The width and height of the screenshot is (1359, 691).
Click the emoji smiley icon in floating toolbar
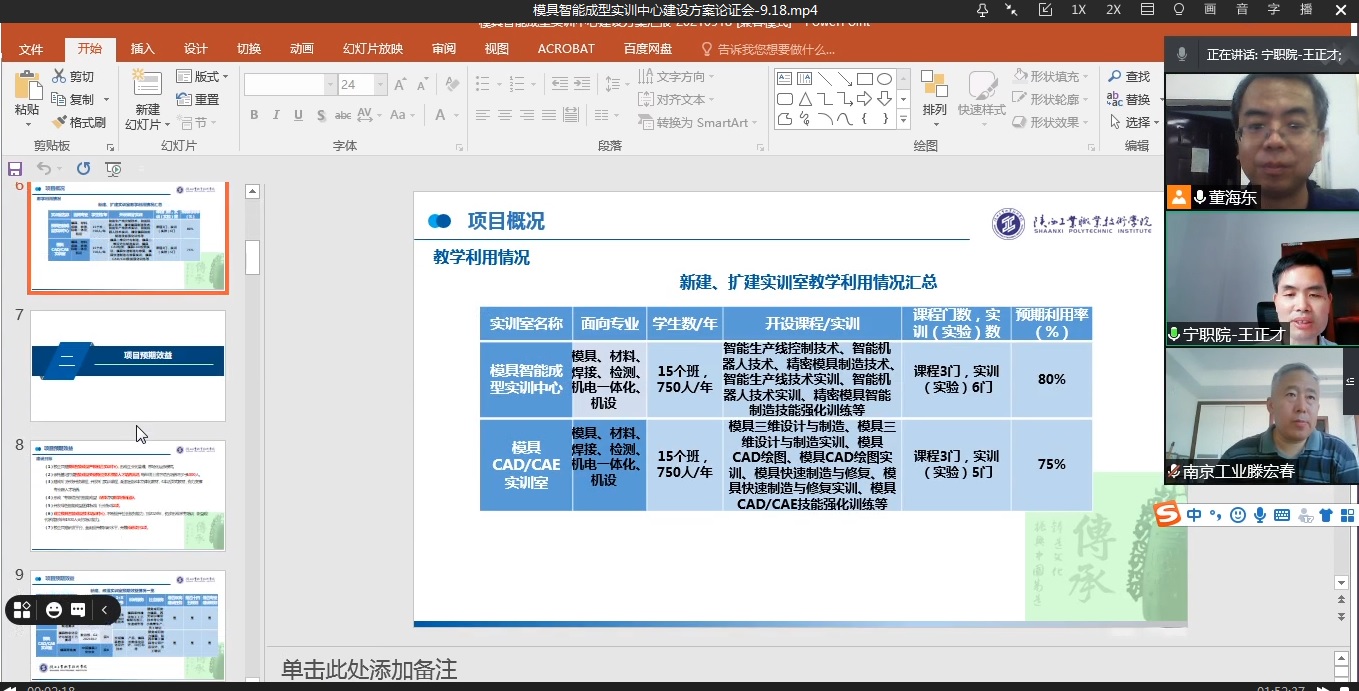tap(54, 609)
